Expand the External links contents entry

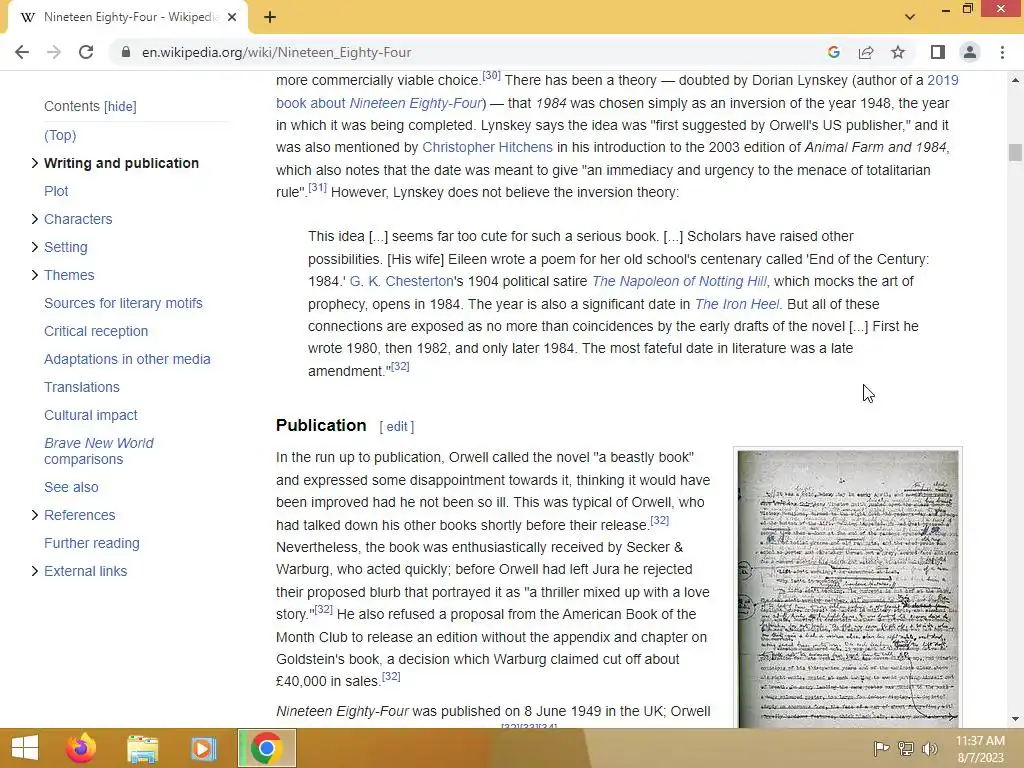pyautogui.click(x=35, y=571)
